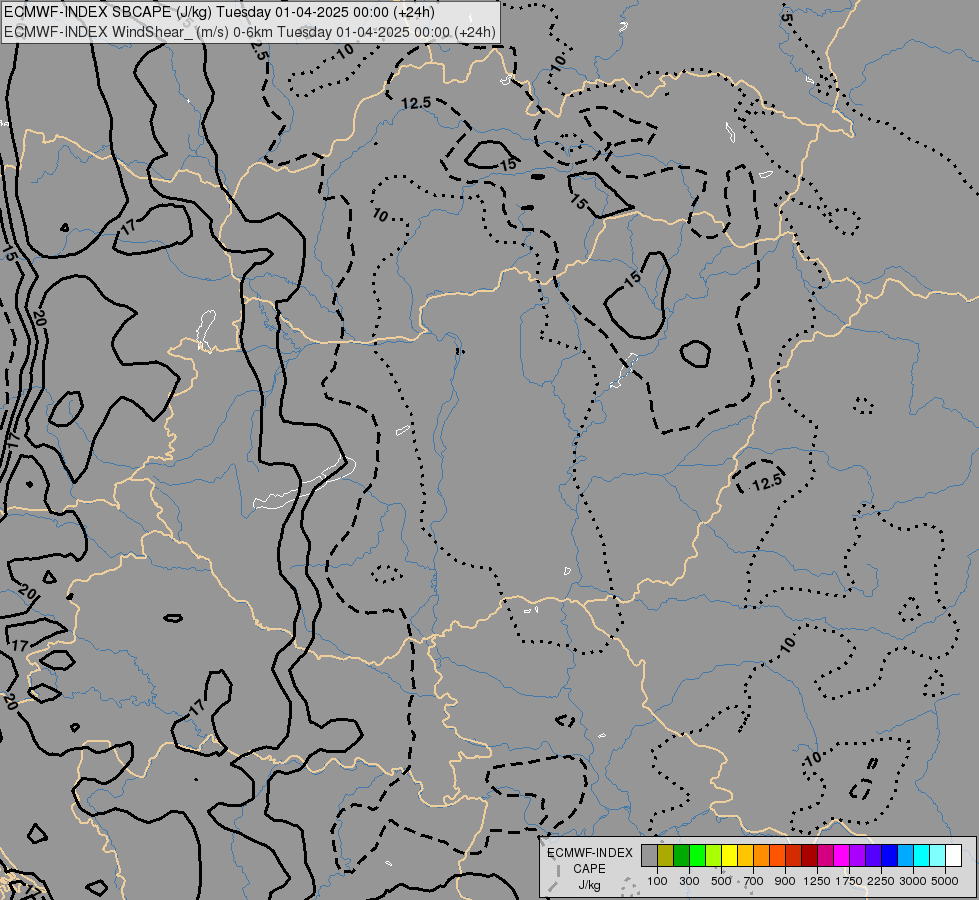979x900 pixels.
Task: Click the 300 value under the legend
Action: (x=689, y=881)
